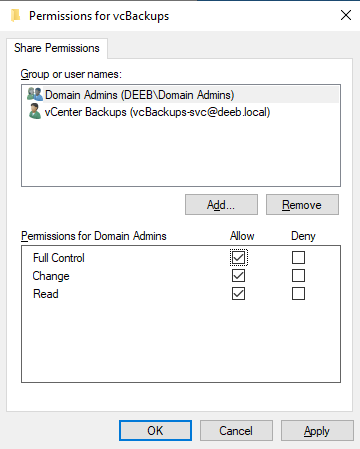Toggle the Allow checkbox for Change
360x449 pixels.
pyautogui.click(x=238, y=276)
